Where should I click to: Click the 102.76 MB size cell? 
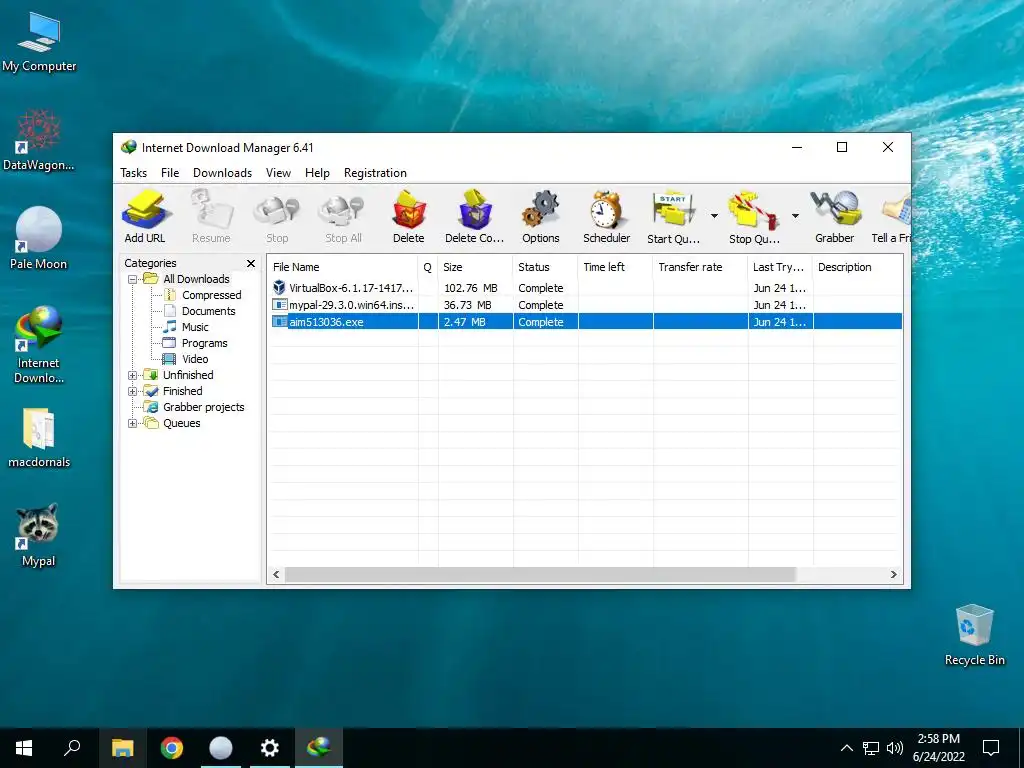pos(471,288)
